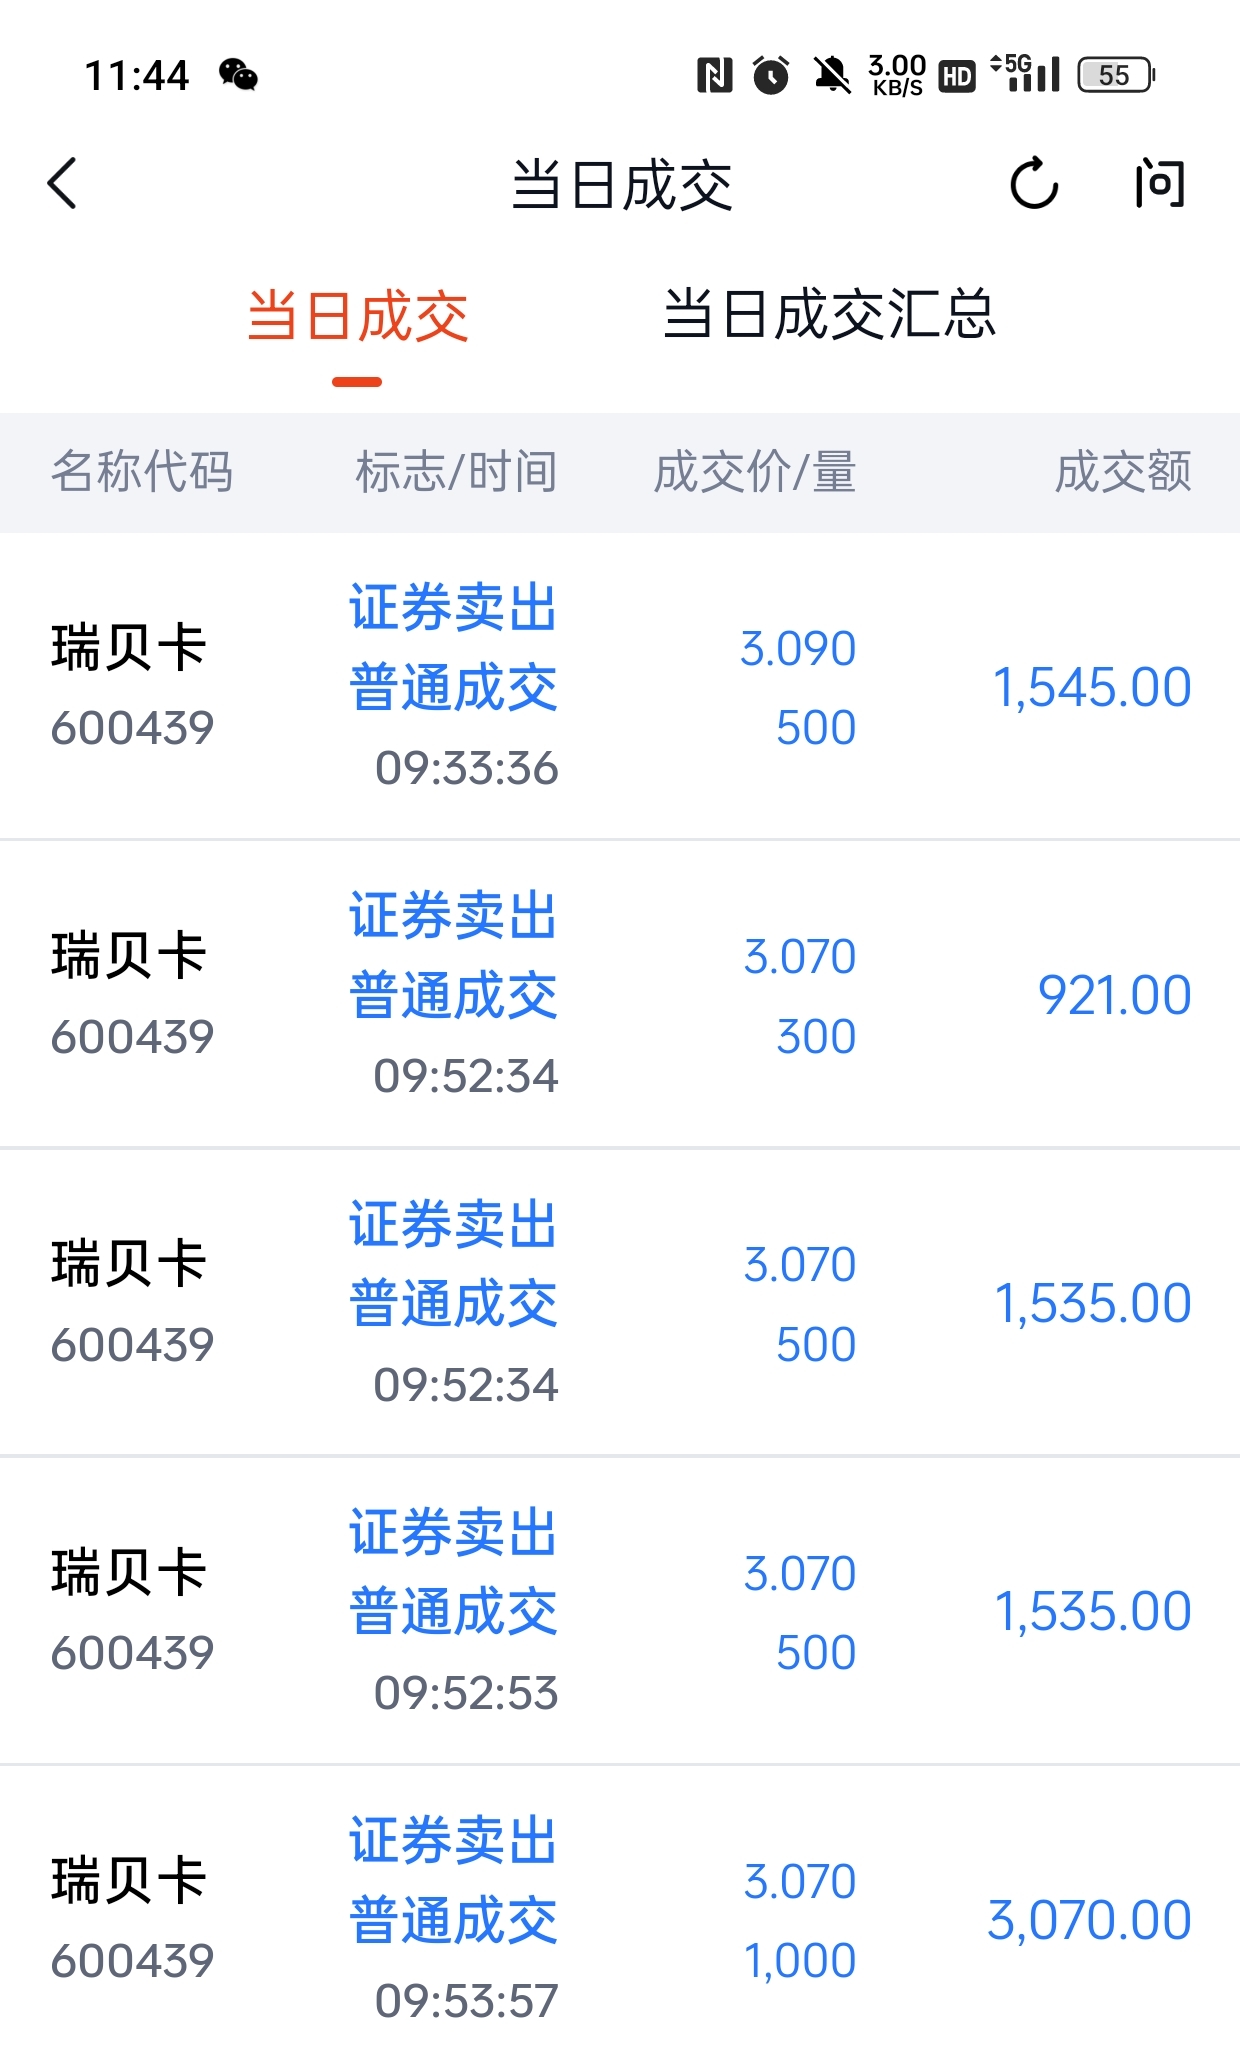Open the 09:33:36 瑞贝卡 sell record
The height and width of the screenshot is (2063, 1240).
pyautogui.click(x=620, y=687)
